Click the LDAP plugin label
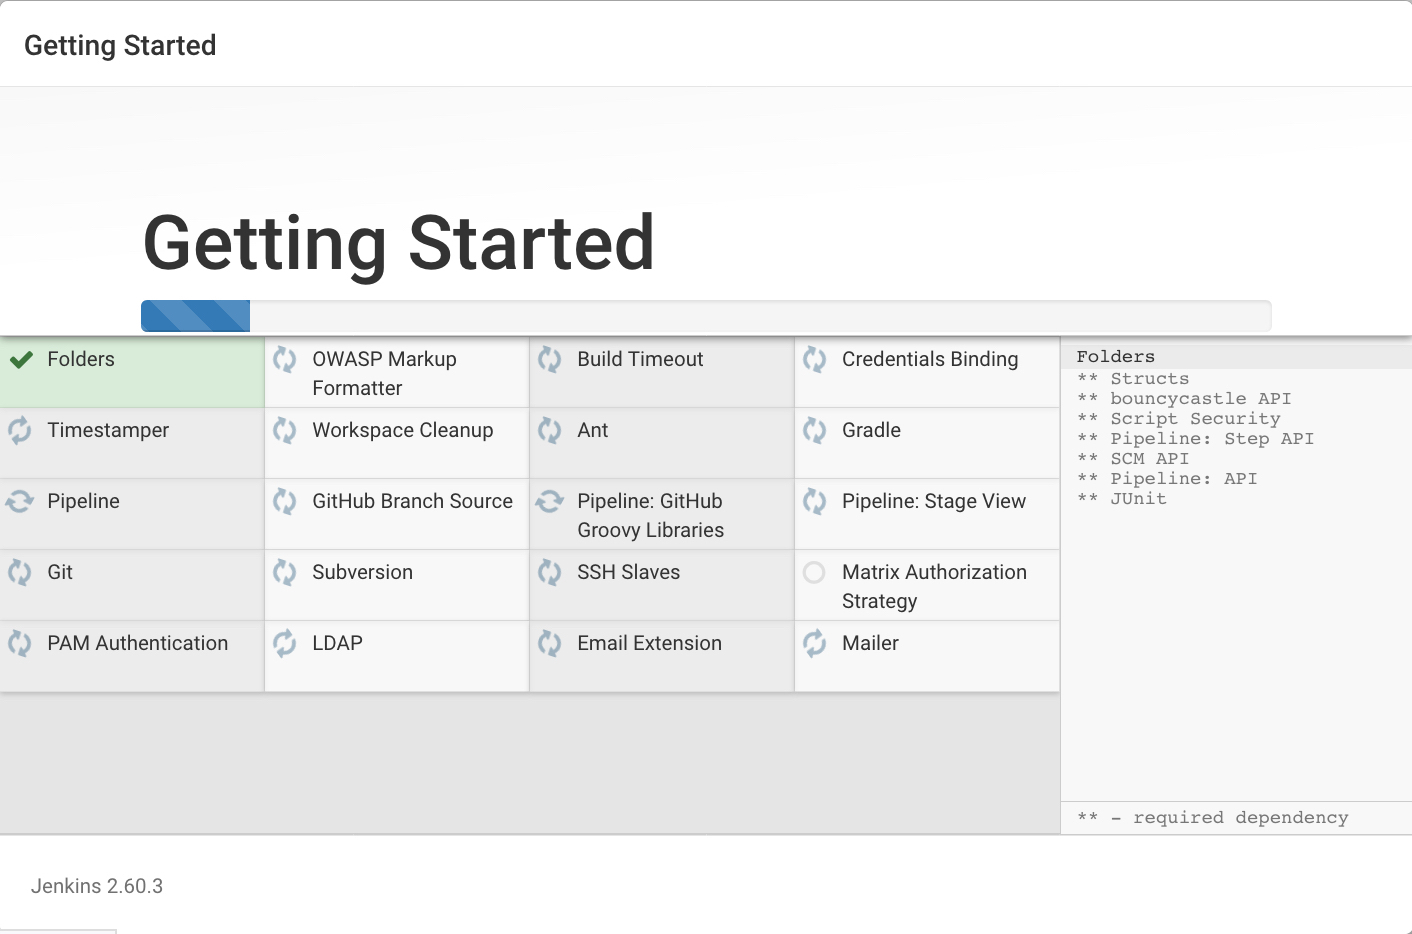Image resolution: width=1412 pixels, height=934 pixels. click(337, 644)
